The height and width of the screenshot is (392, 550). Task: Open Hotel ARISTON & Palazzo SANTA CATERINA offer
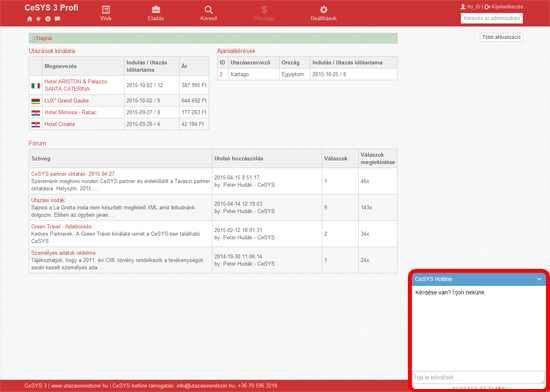click(x=75, y=85)
